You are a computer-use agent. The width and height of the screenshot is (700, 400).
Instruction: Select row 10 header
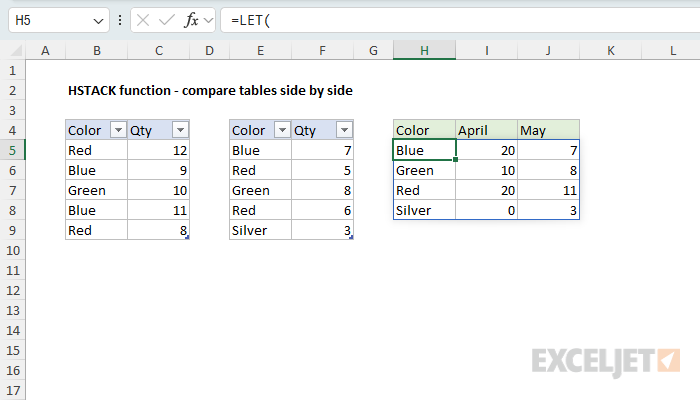12,250
